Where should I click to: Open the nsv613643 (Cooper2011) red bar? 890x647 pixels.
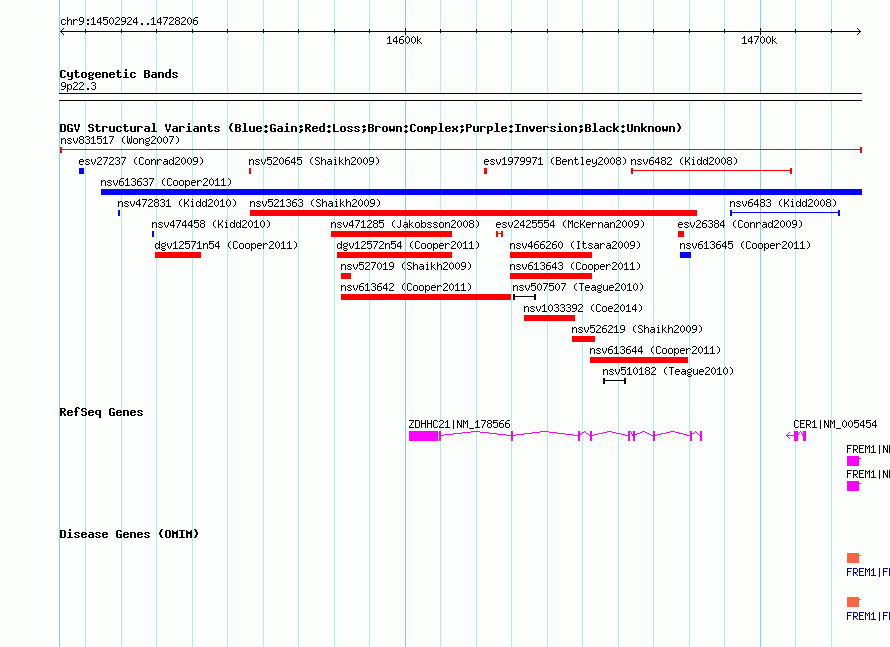(x=551, y=276)
